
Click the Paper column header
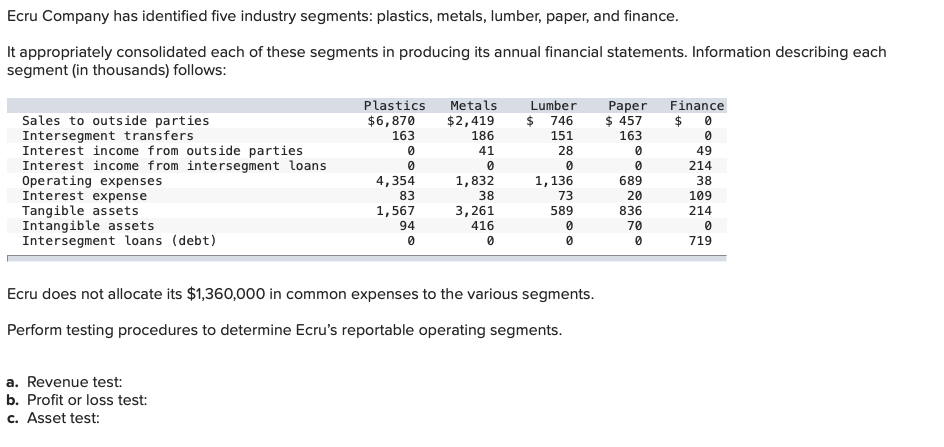[627, 106]
